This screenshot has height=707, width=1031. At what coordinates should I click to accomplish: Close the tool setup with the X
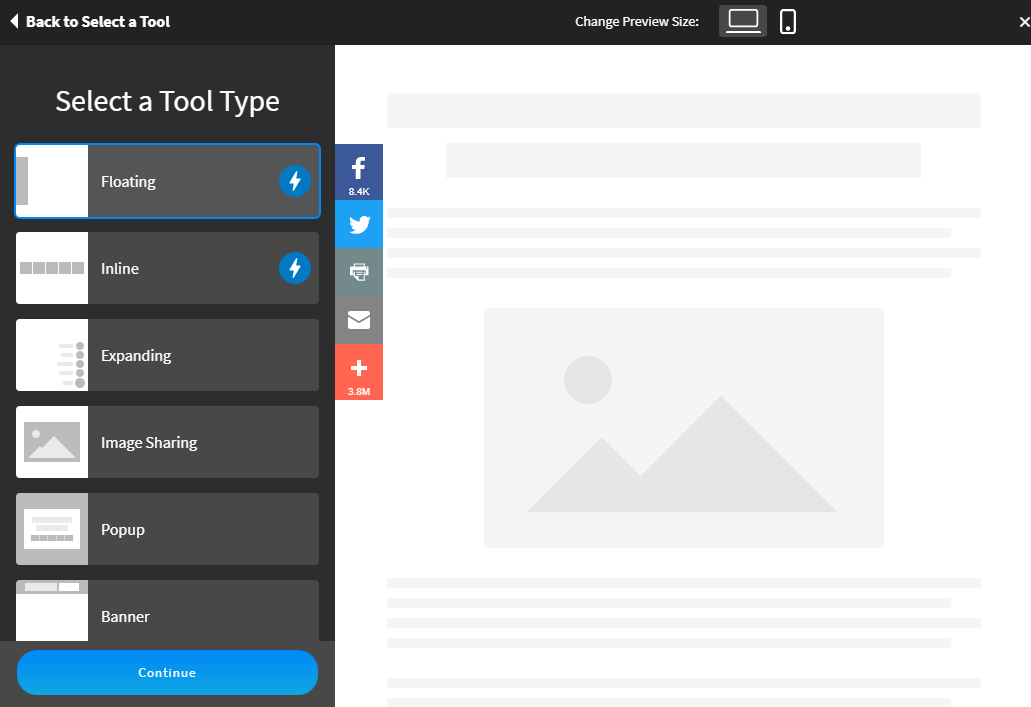[1023, 22]
